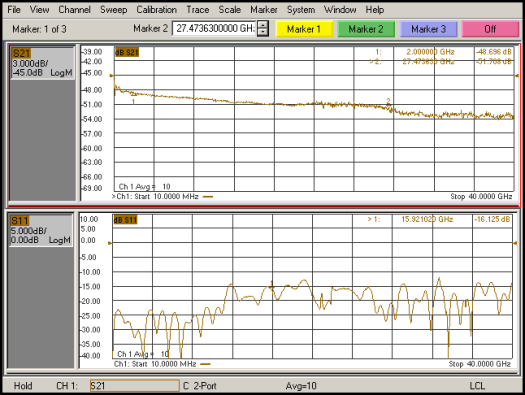Click marker 2 on the S21 trace
Viewport: 525px width, 395px height.
[x=388, y=102]
